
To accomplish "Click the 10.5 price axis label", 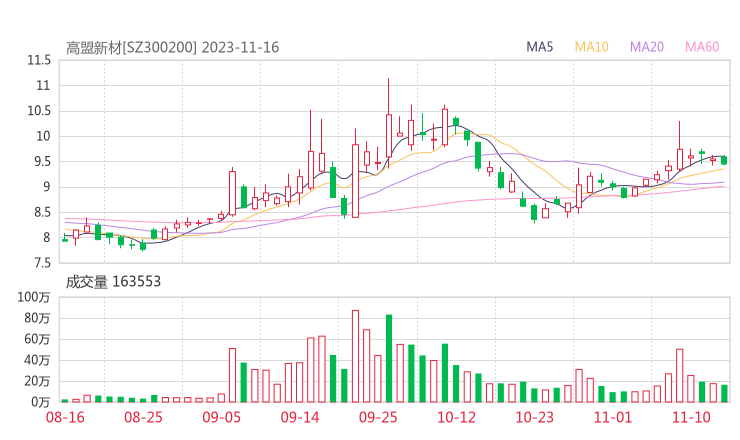I will [x=39, y=111].
